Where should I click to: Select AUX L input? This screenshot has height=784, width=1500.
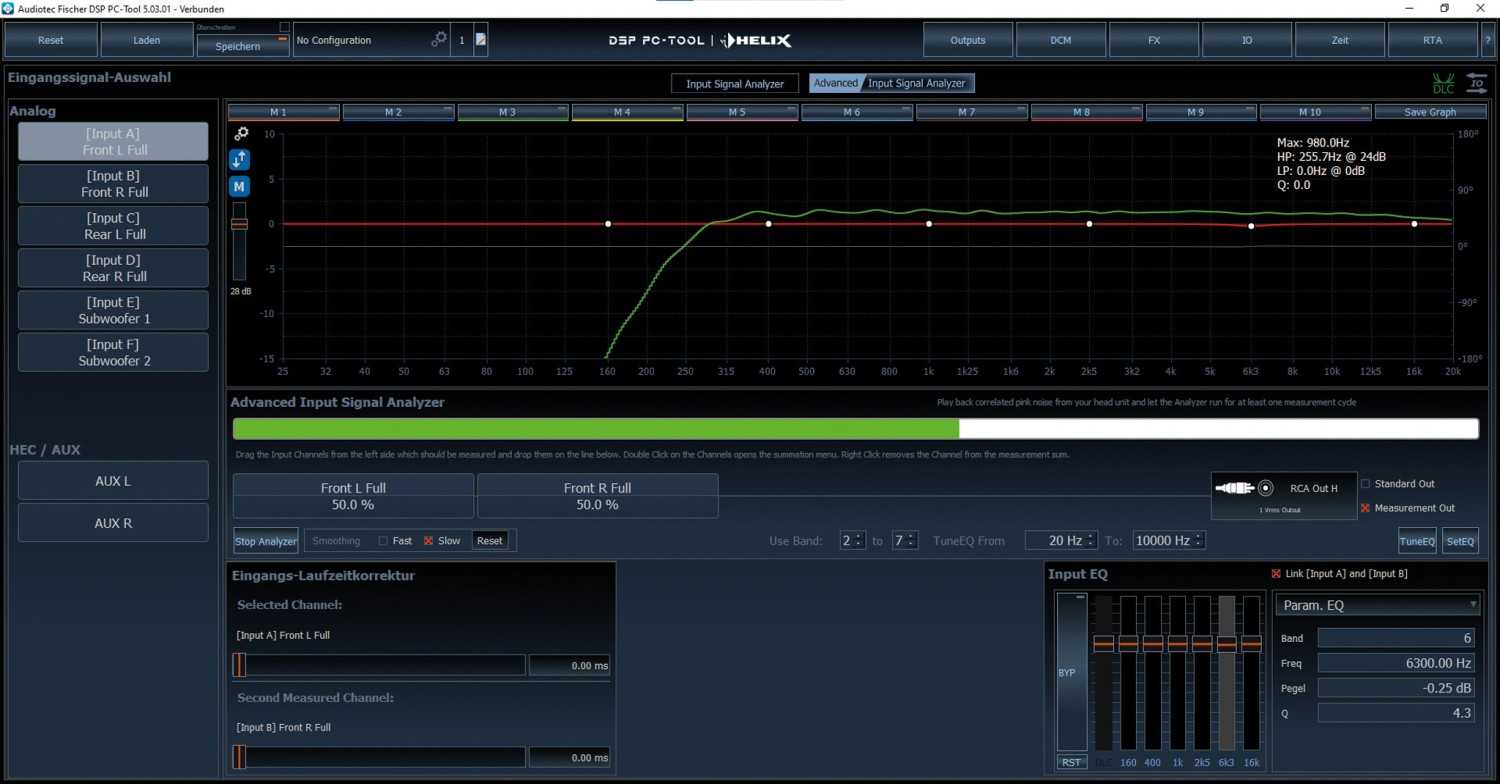coord(113,481)
